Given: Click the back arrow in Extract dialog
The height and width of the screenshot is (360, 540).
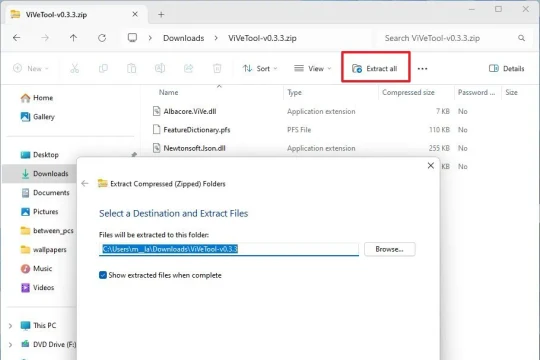Looking at the screenshot, I should (85, 184).
